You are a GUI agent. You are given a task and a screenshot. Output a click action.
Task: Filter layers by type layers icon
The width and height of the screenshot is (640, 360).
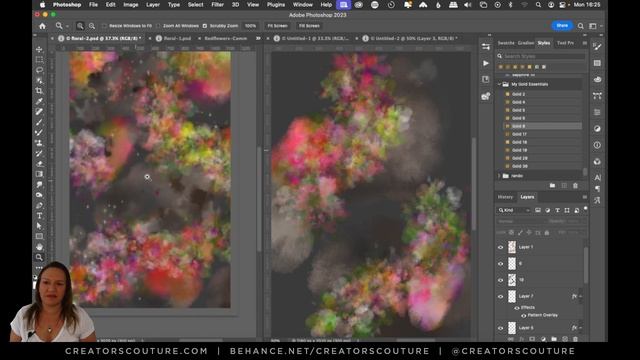(557, 210)
